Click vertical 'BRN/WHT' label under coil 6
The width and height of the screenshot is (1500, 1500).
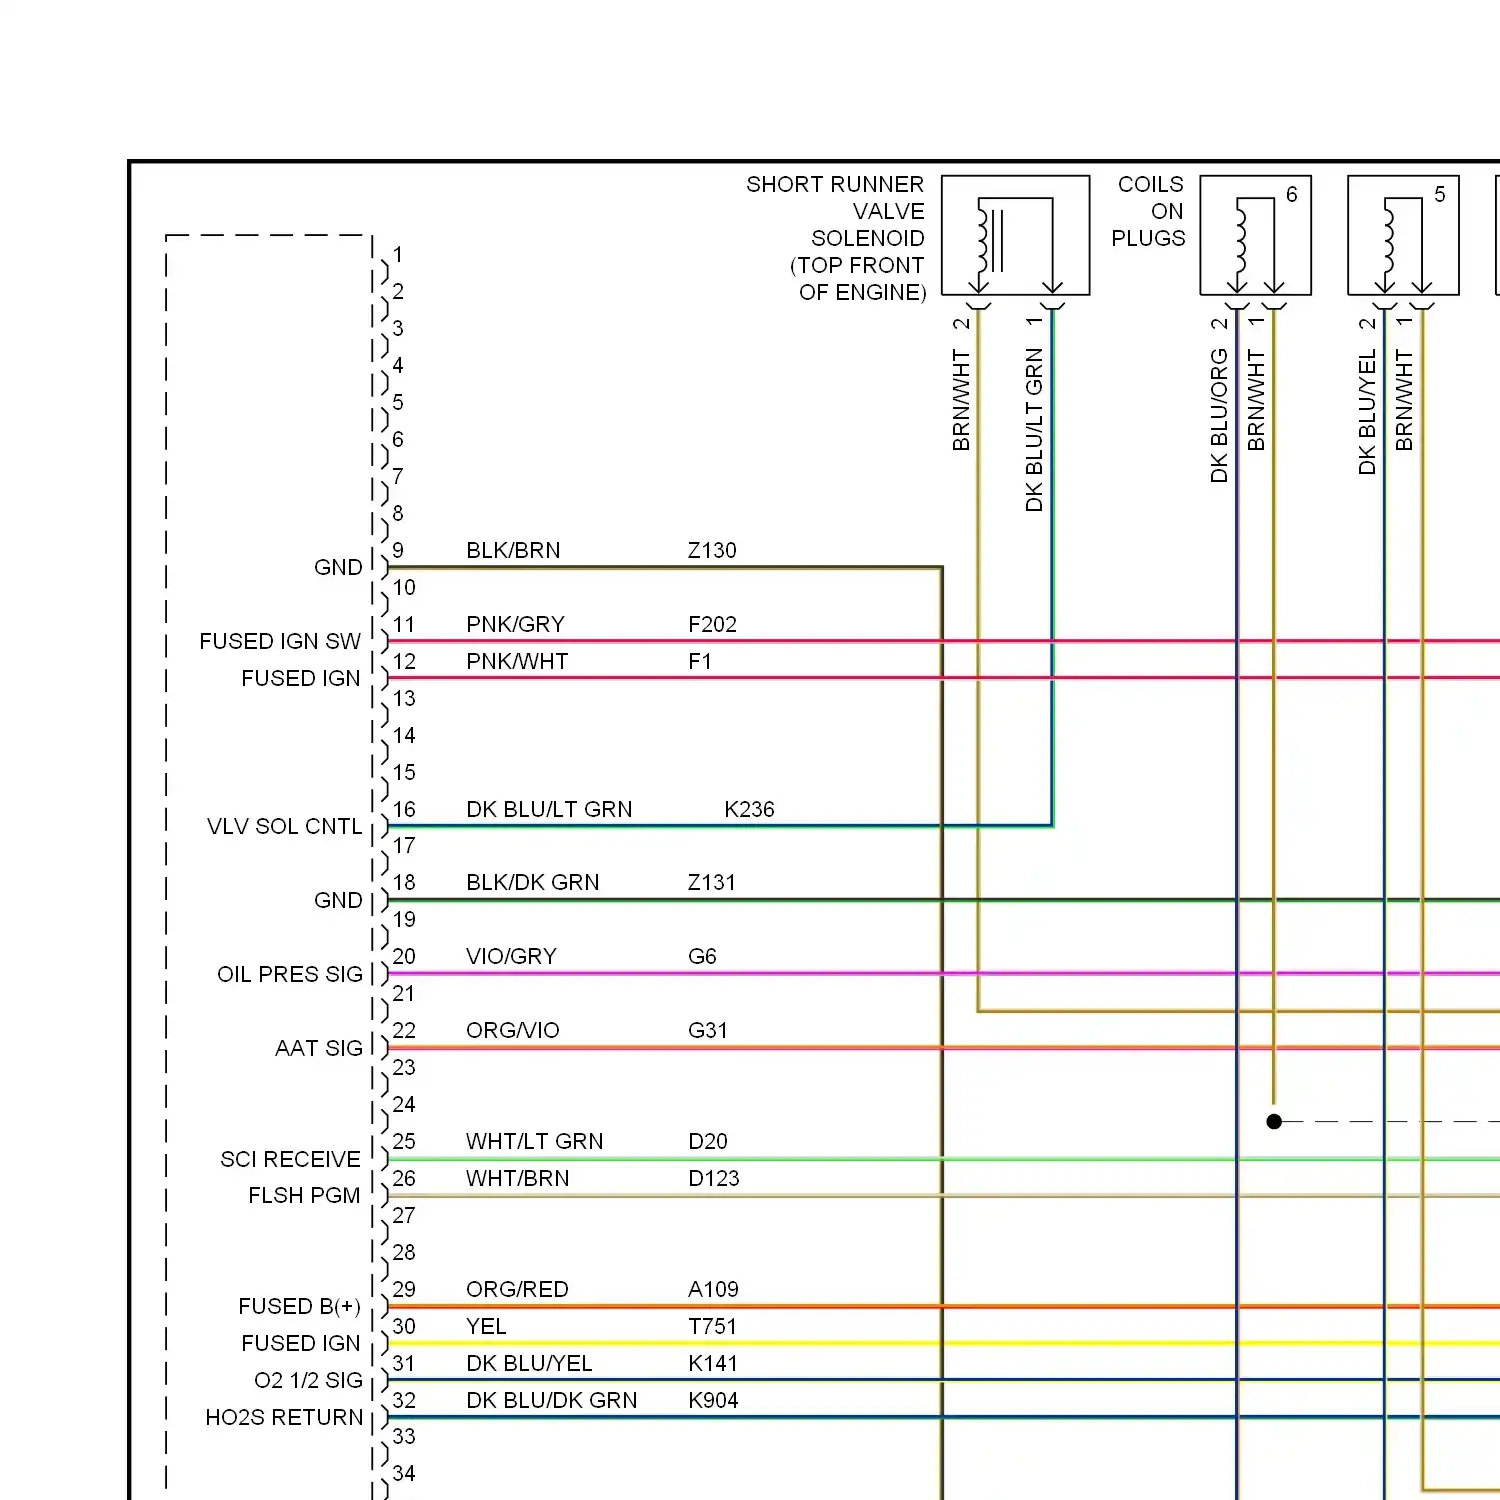tap(1256, 400)
